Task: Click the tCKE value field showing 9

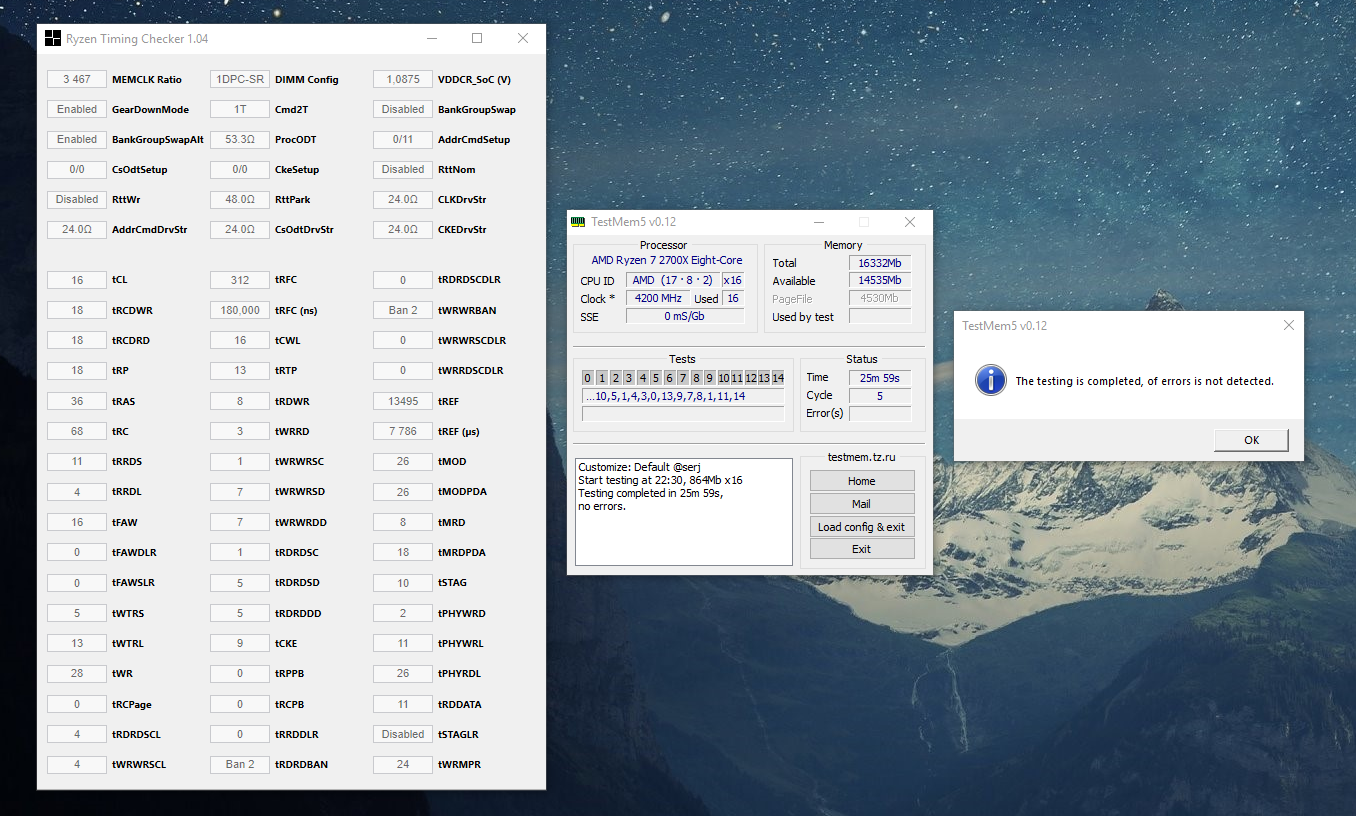Action: [x=240, y=644]
